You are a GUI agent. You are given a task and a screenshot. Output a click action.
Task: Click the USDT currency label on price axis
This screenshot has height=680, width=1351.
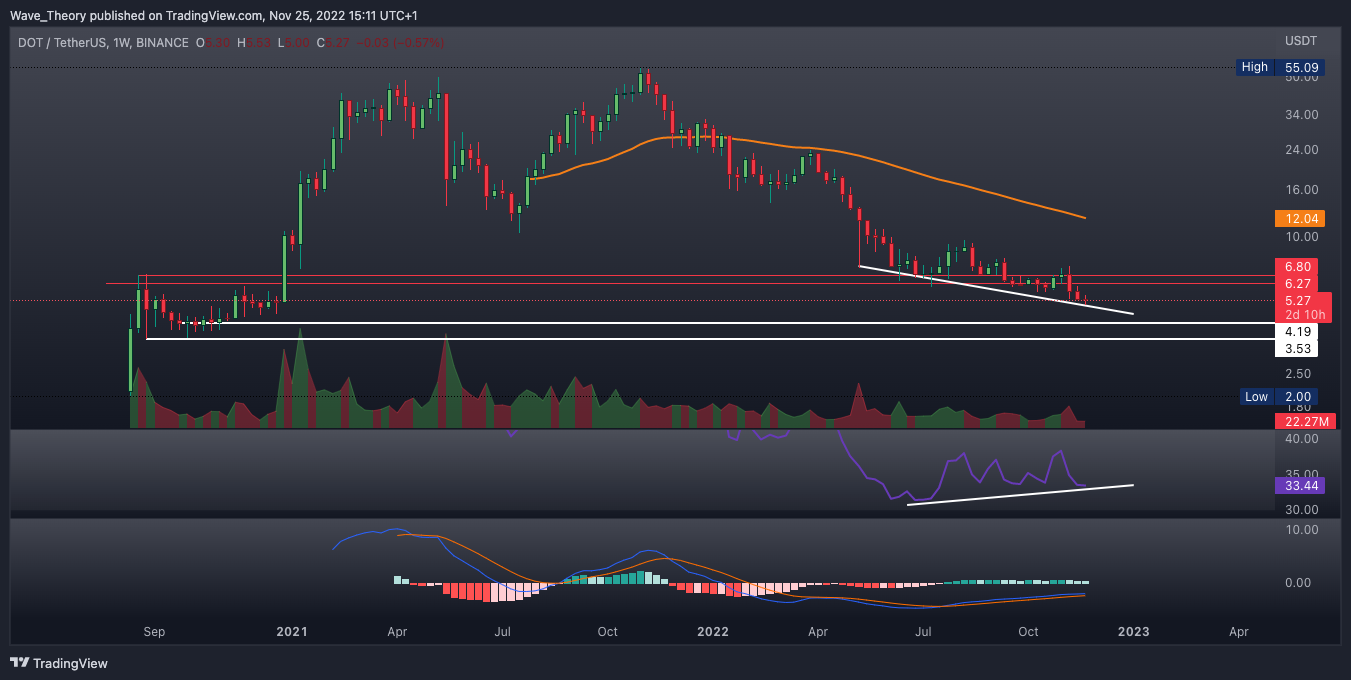(1301, 41)
